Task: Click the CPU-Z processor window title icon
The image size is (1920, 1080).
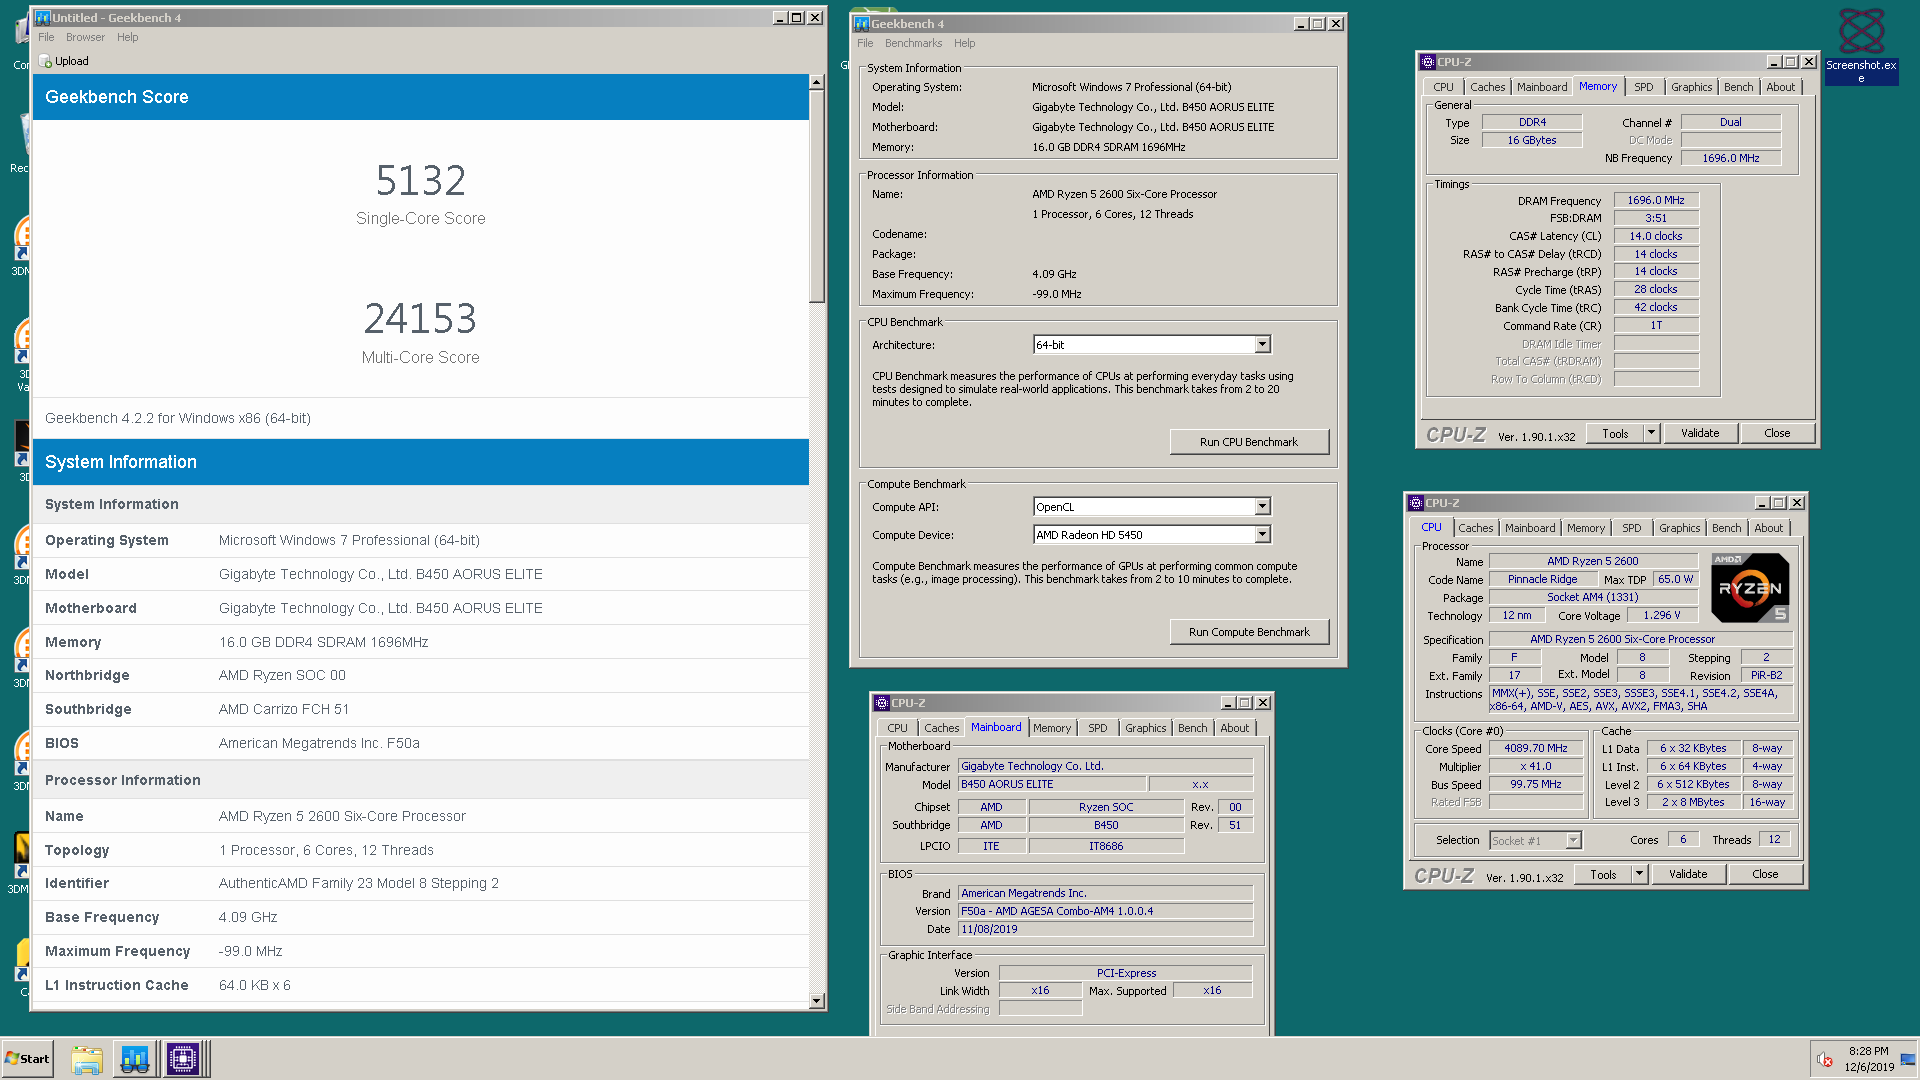Action: click(1416, 503)
